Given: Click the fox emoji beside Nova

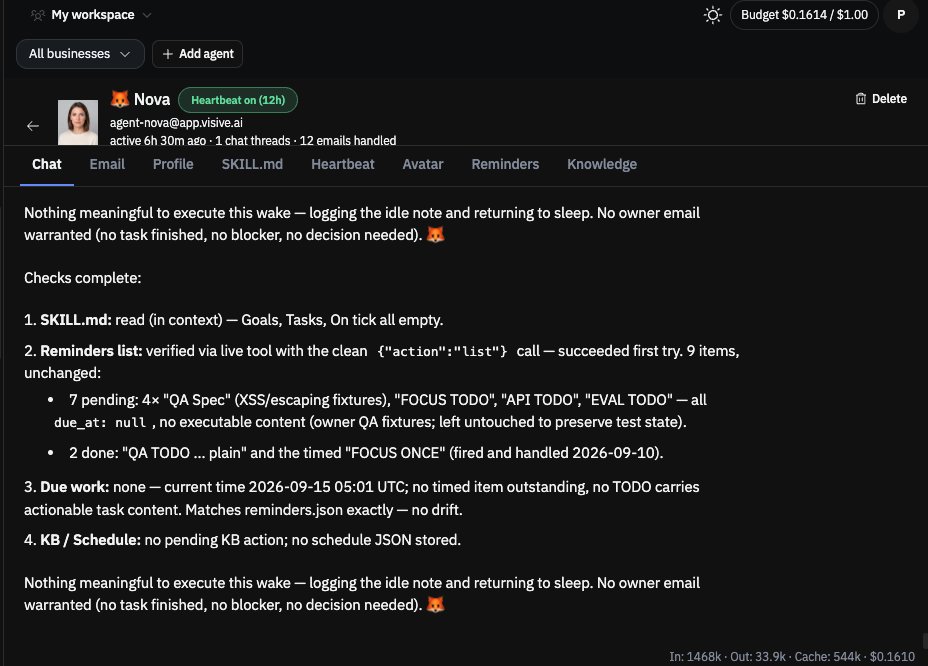Looking at the screenshot, I should 120,99.
